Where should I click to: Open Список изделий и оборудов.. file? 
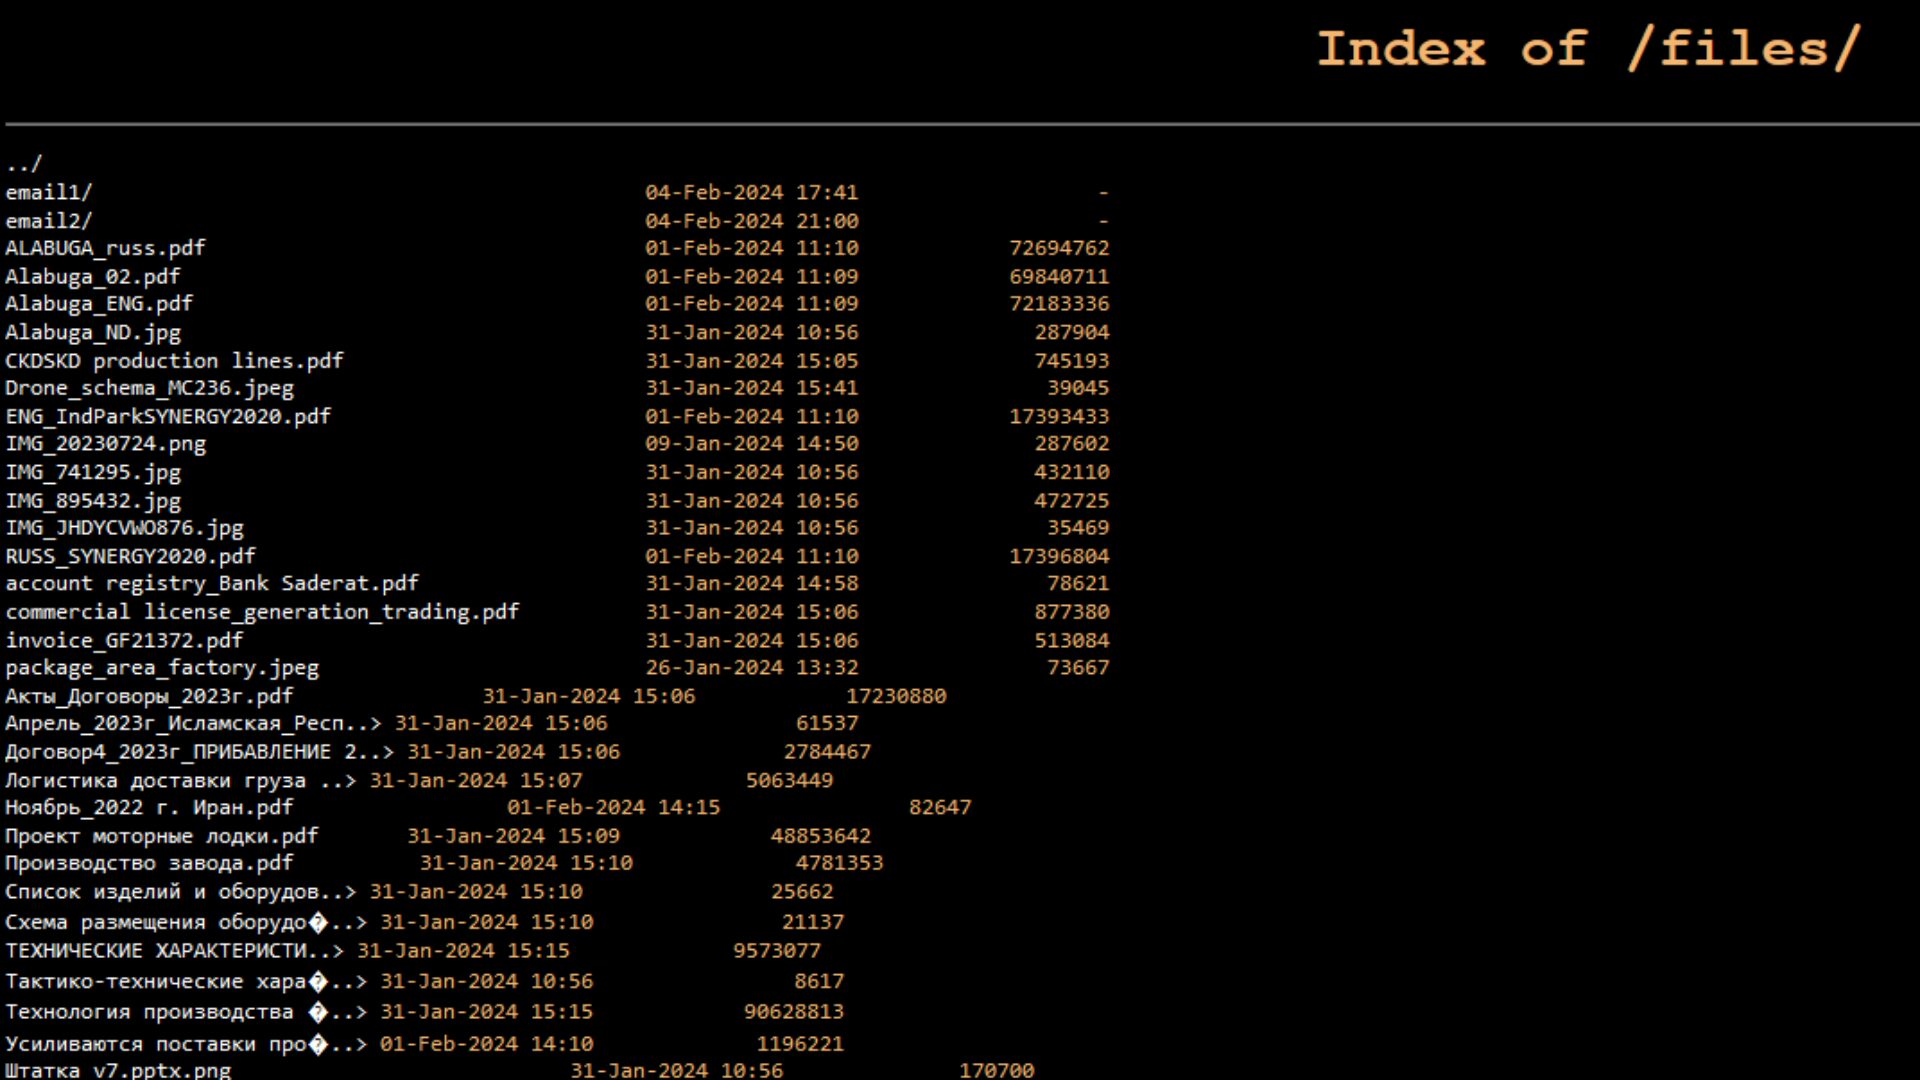point(180,892)
